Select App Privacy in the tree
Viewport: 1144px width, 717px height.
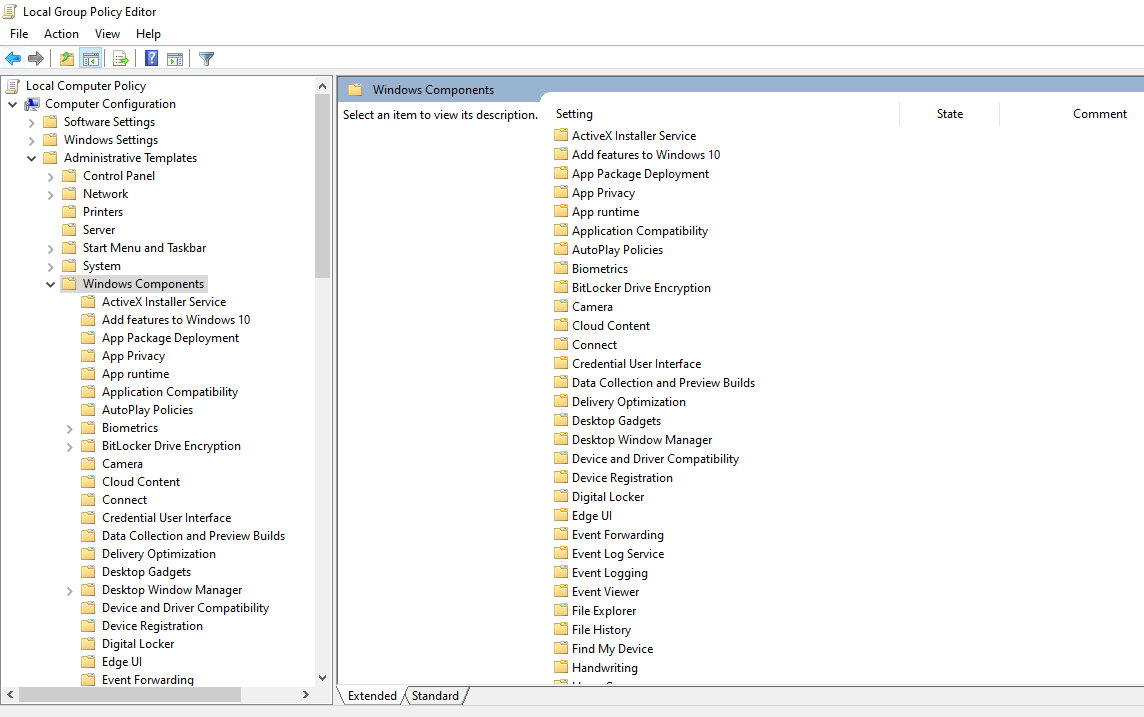point(134,356)
